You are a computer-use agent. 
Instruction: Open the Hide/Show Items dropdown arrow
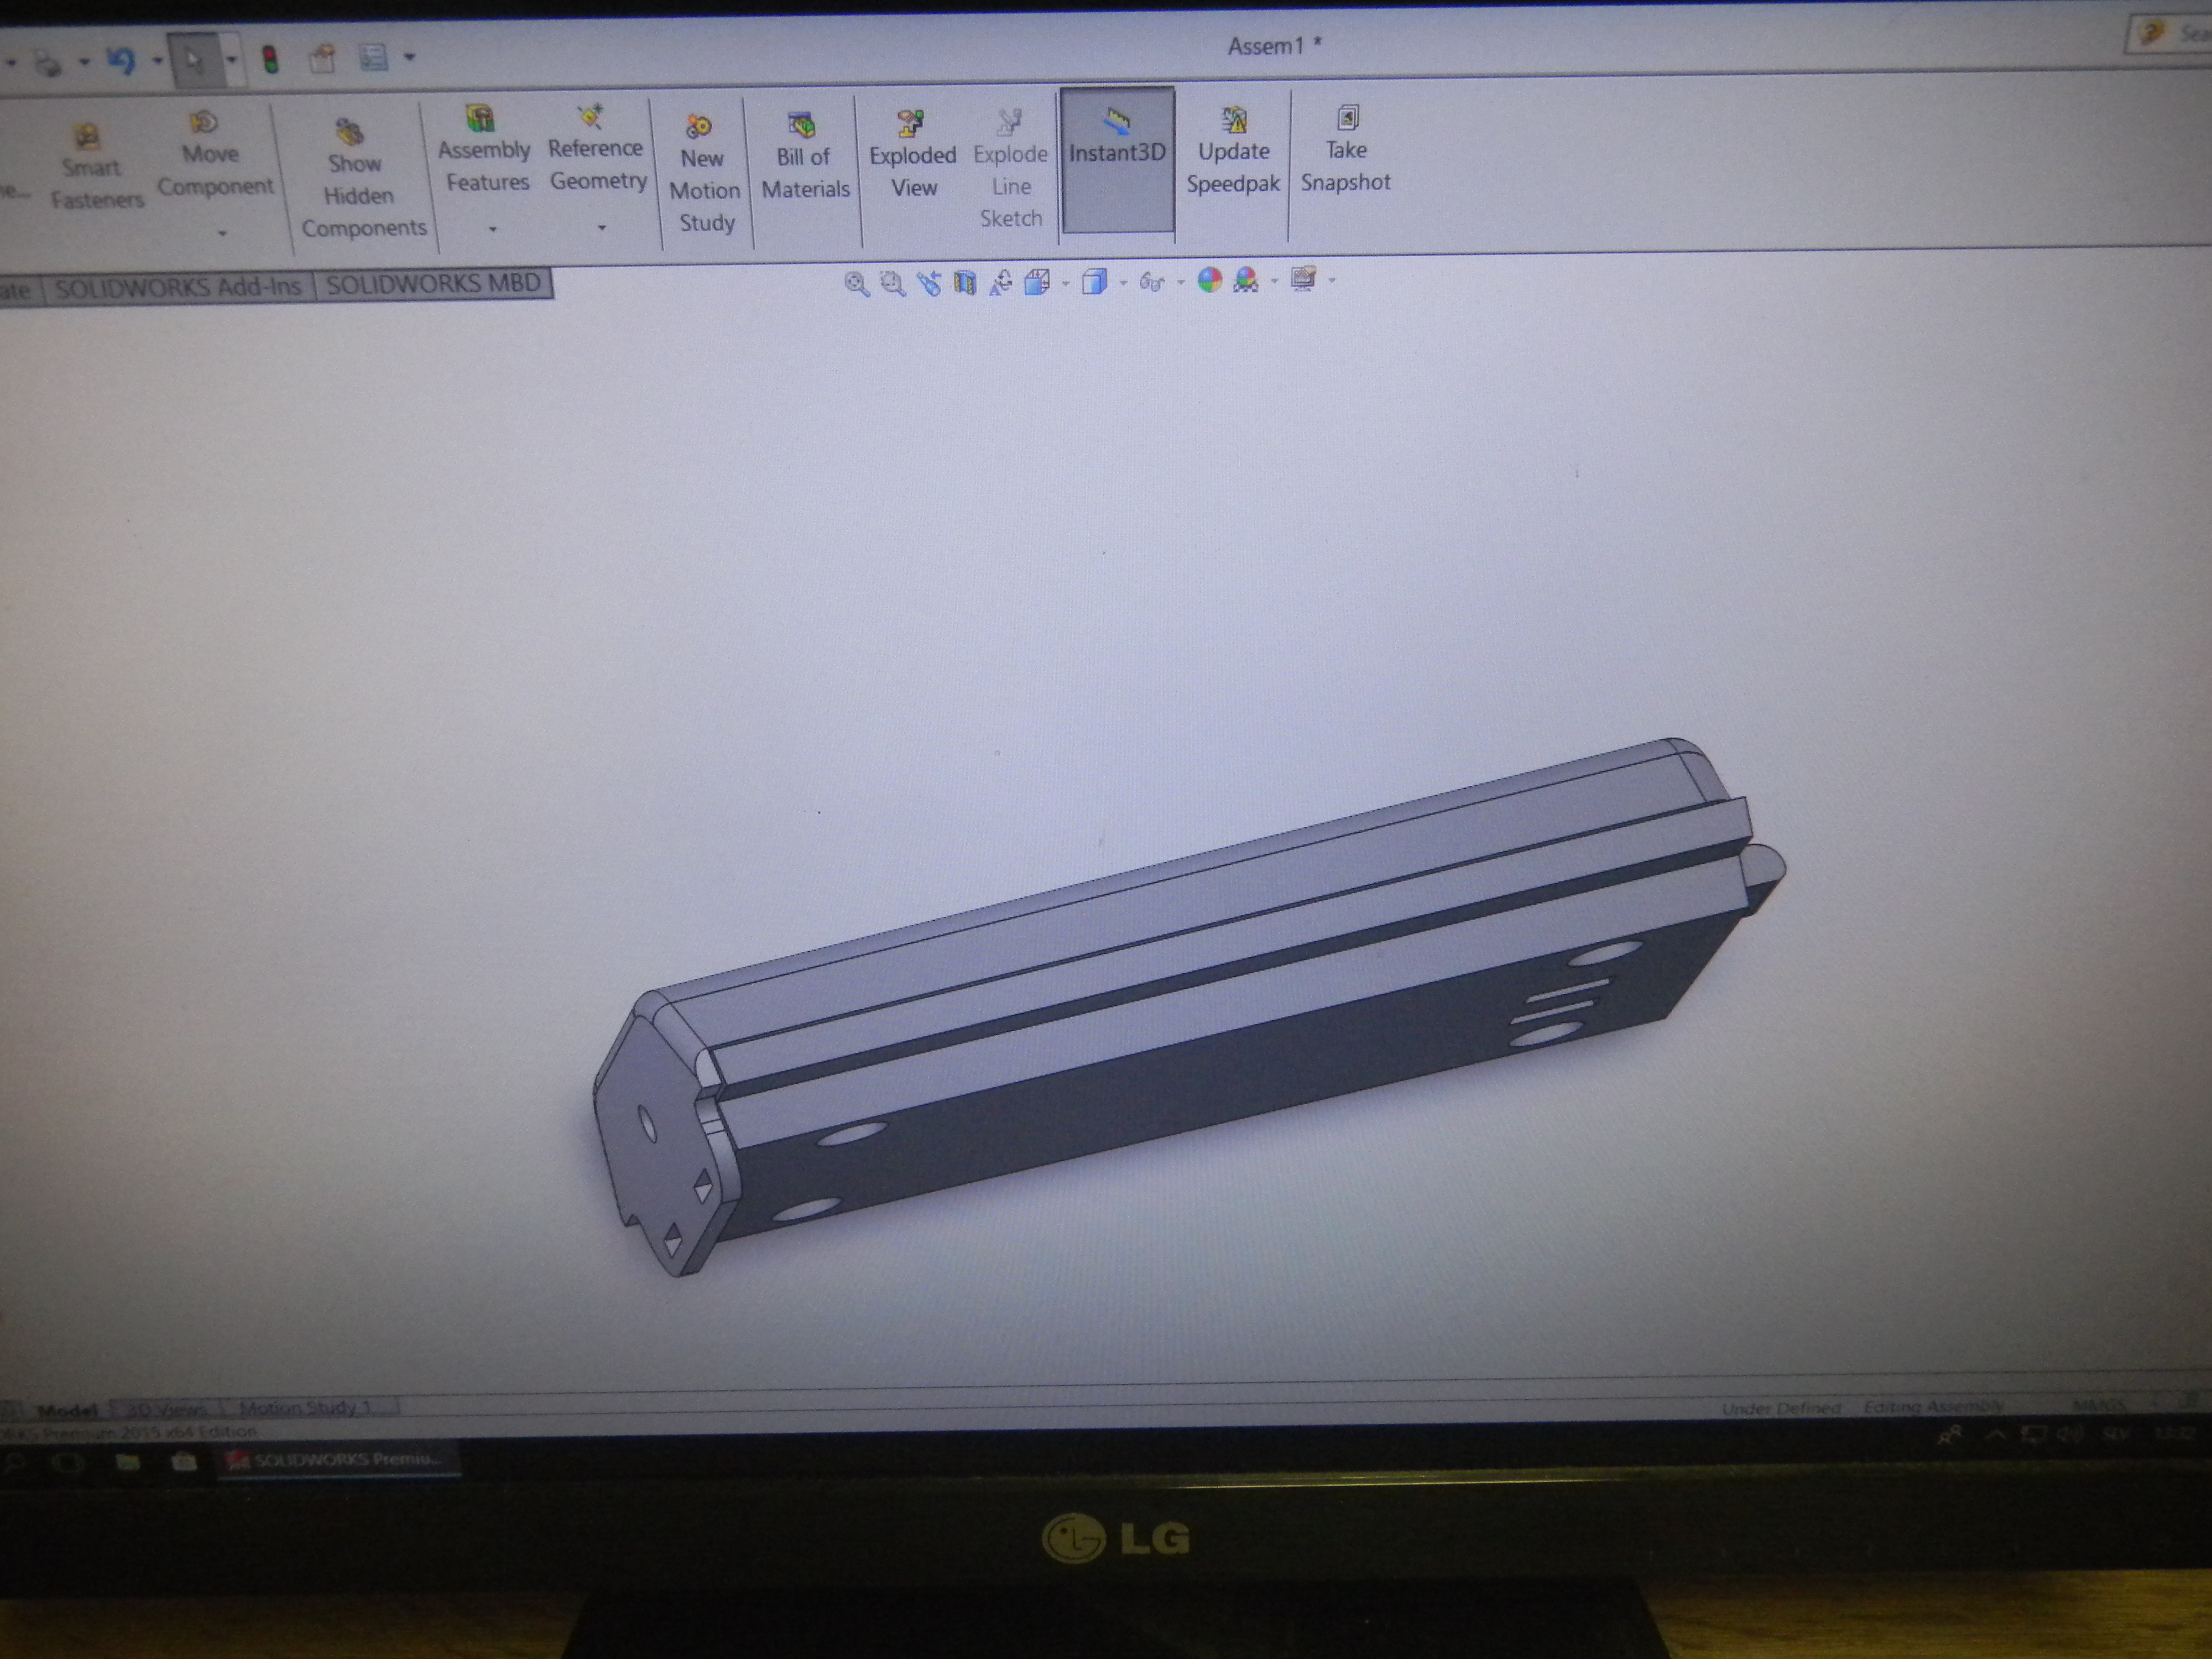tap(1181, 282)
